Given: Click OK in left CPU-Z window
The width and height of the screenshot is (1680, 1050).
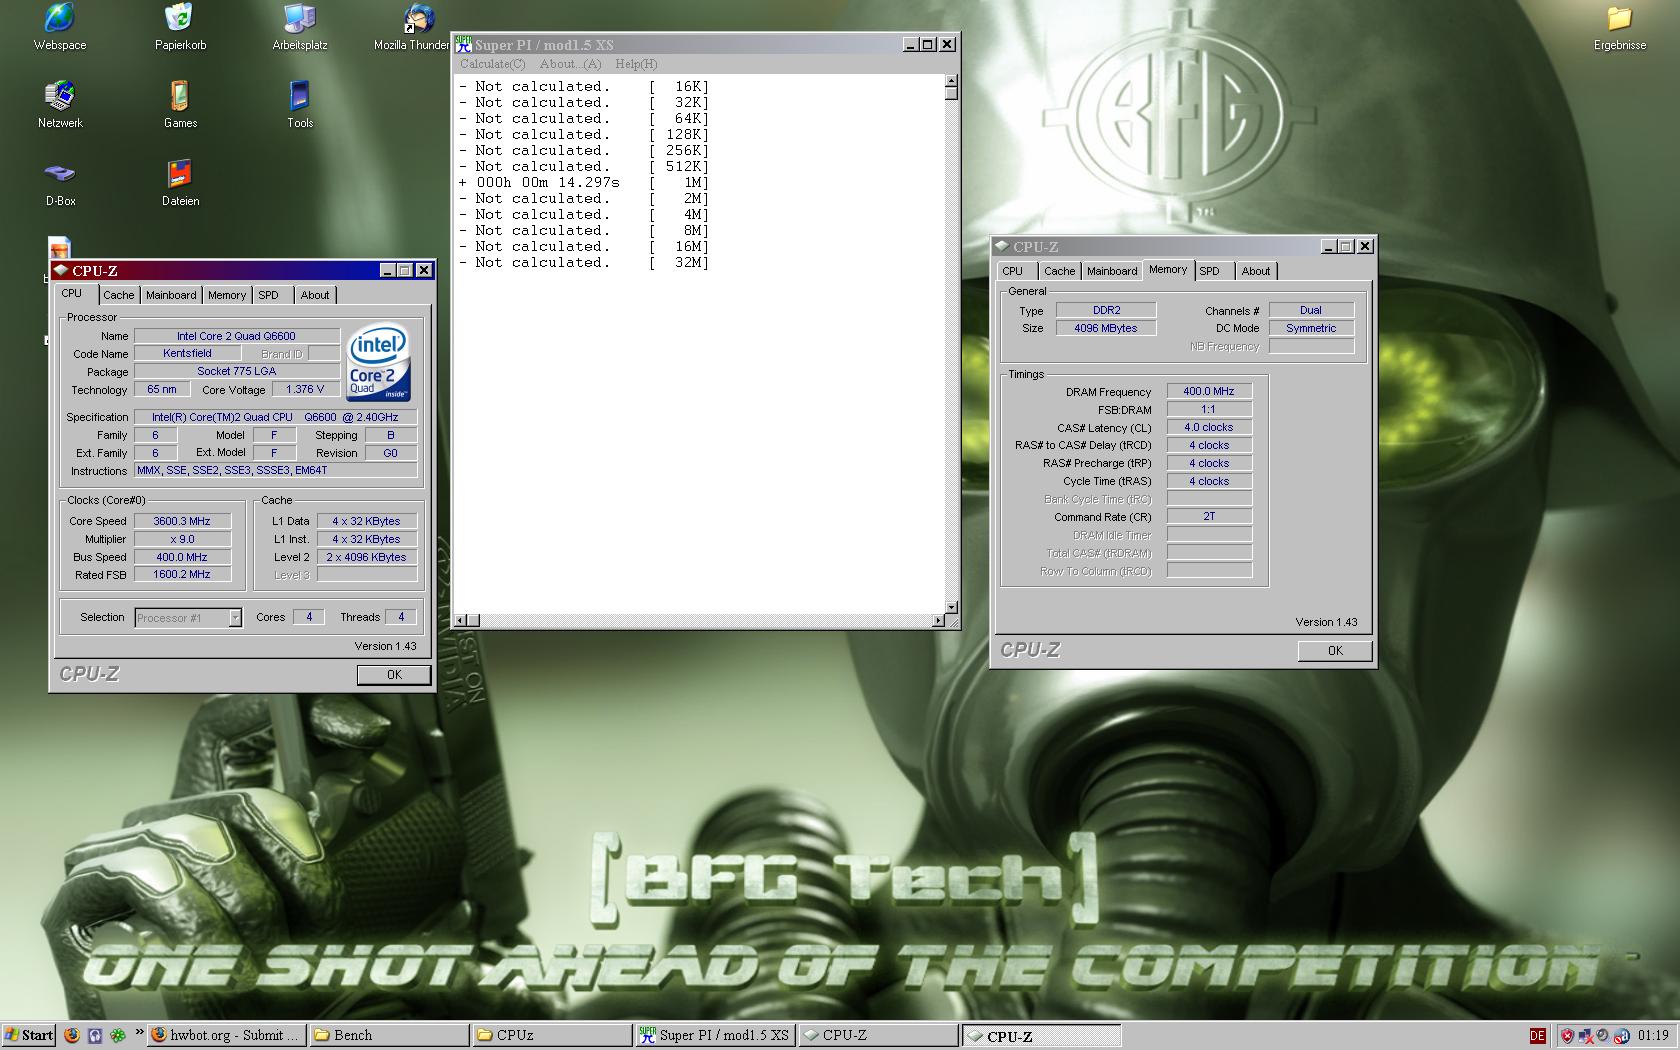Looking at the screenshot, I should click(x=394, y=675).
